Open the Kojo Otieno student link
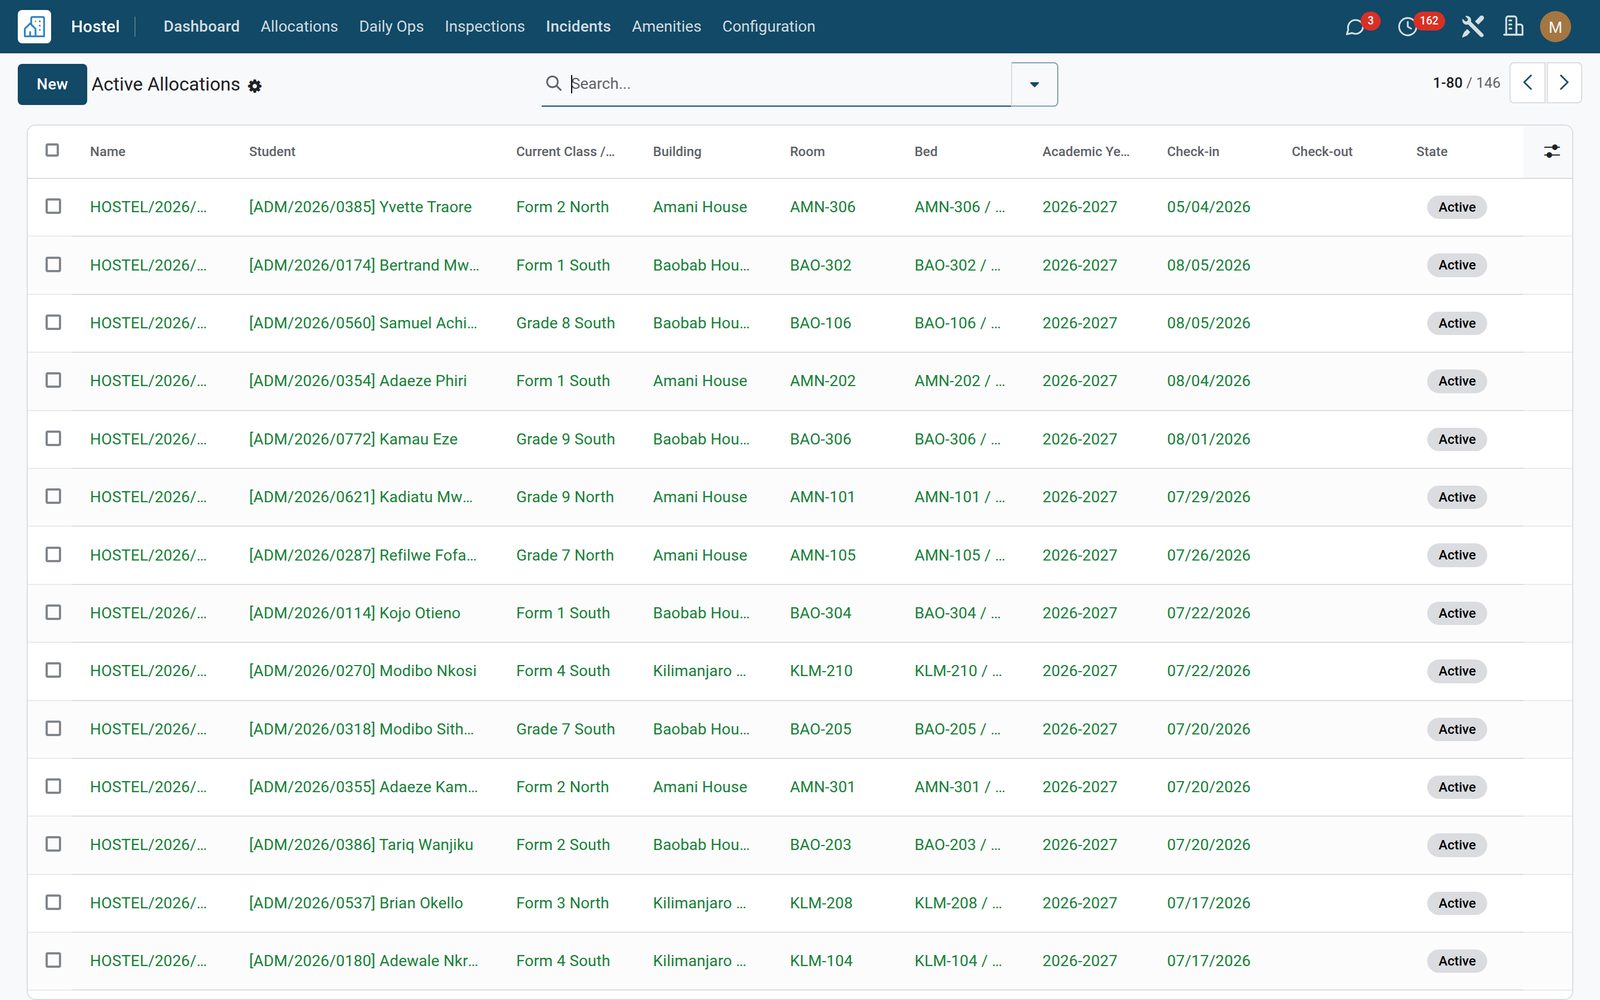Screen dimensions: 1600x1000 click(x=354, y=613)
